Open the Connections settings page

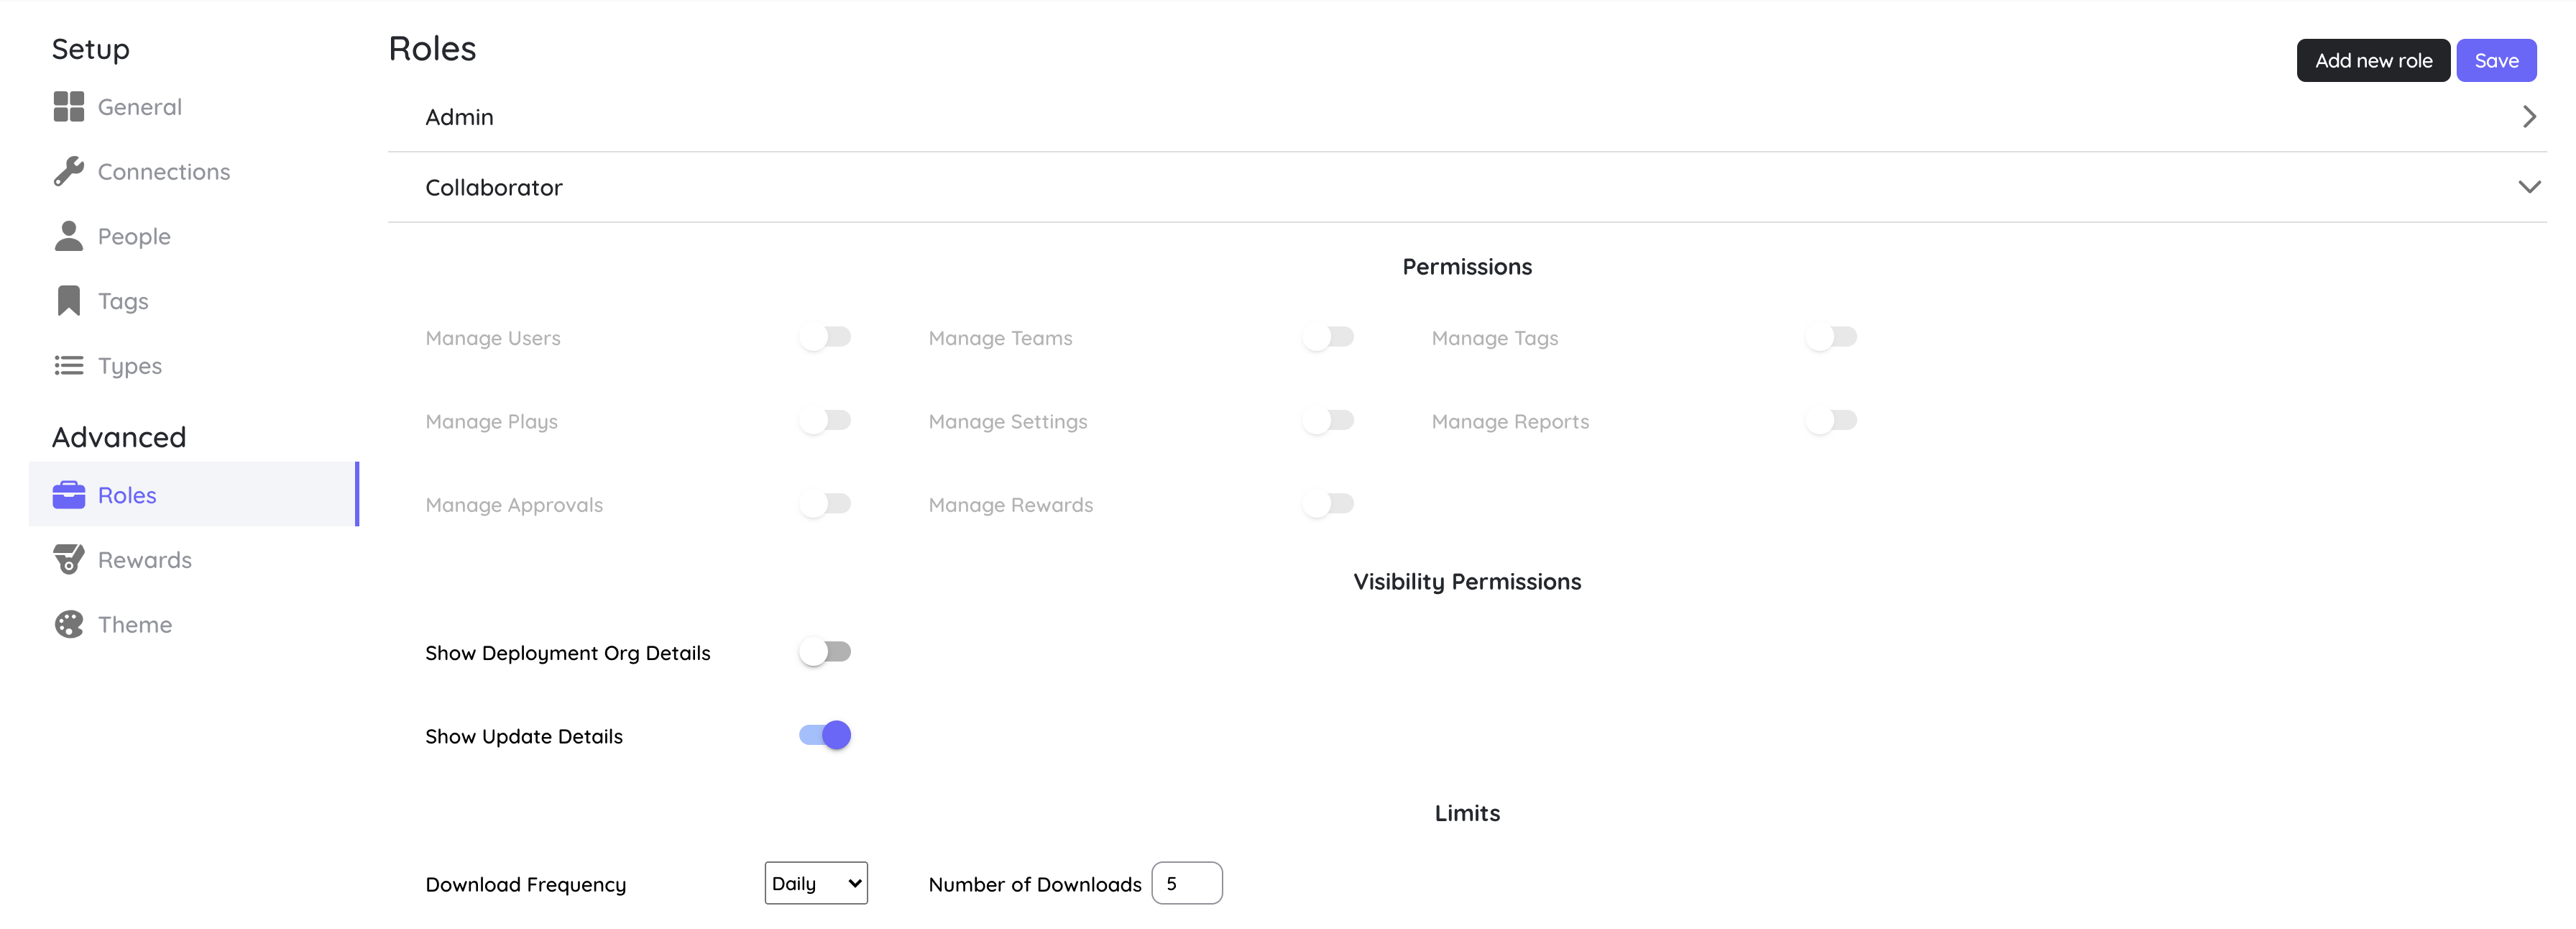(x=163, y=172)
